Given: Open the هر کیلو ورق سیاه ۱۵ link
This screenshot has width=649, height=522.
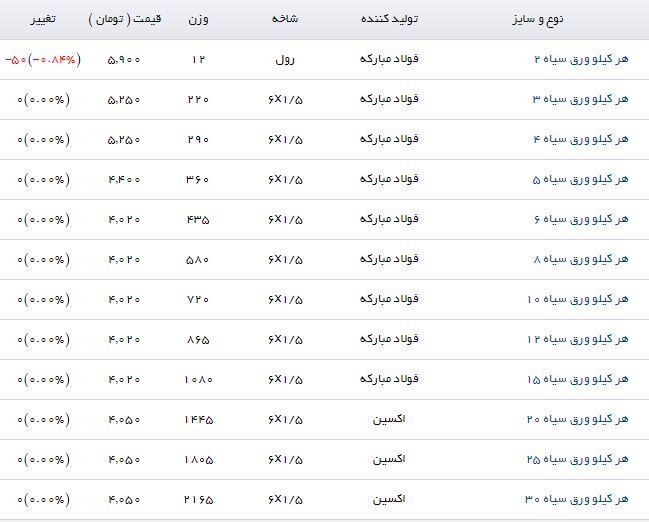Looking at the screenshot, I should (x=578, y=379).
